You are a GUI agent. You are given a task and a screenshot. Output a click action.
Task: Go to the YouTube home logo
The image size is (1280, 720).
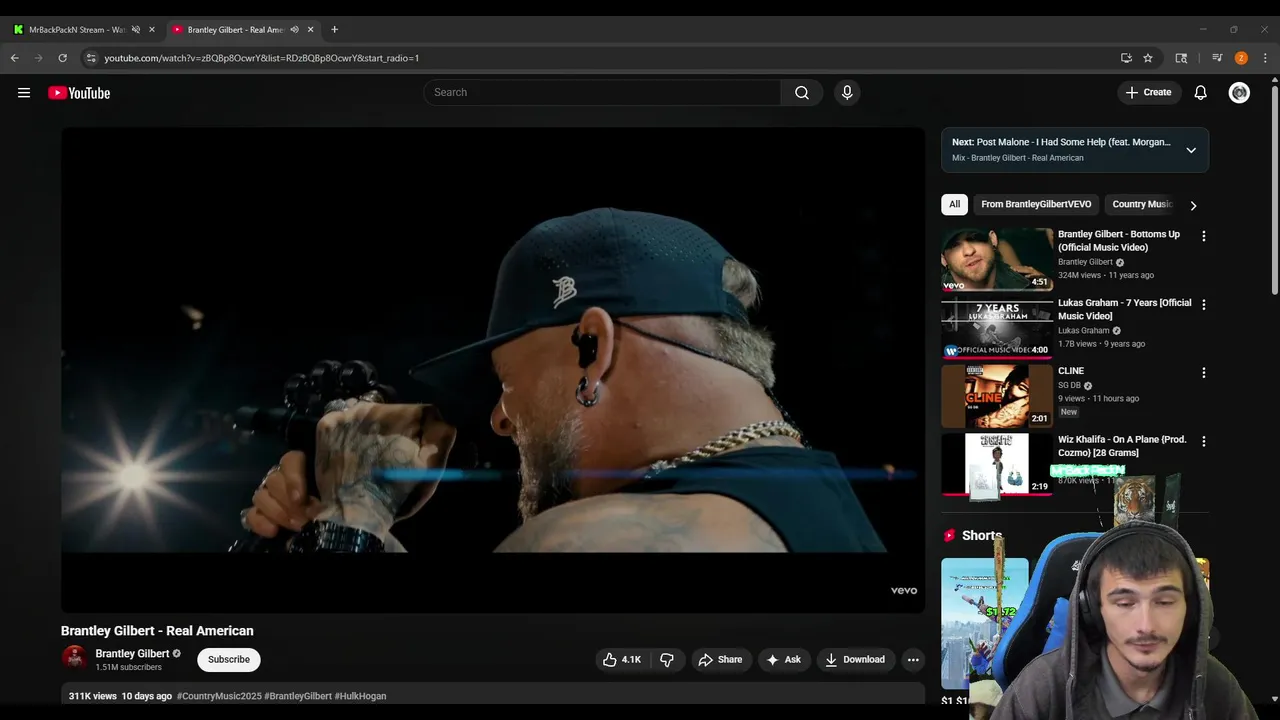[x=79, y=93]
